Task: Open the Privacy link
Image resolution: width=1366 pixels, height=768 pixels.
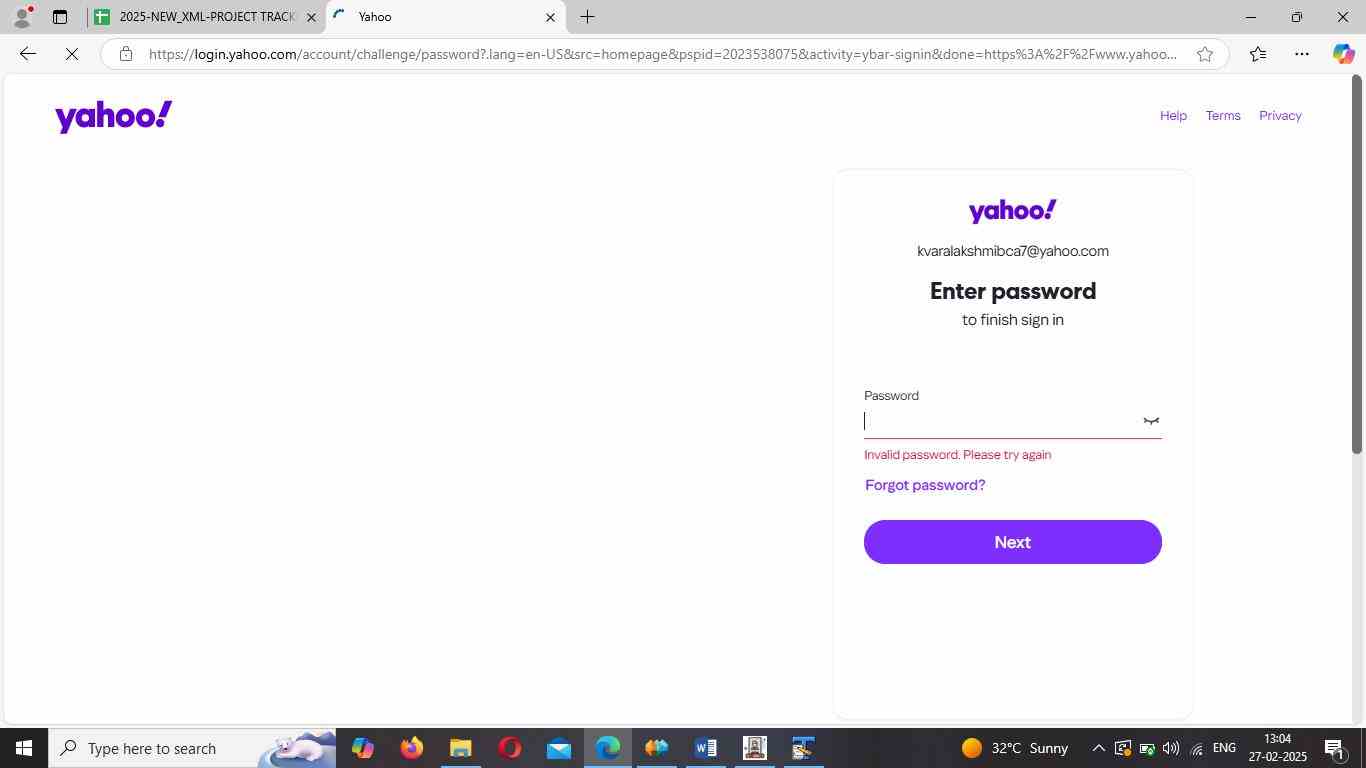Action: (x=1280, y=116)
